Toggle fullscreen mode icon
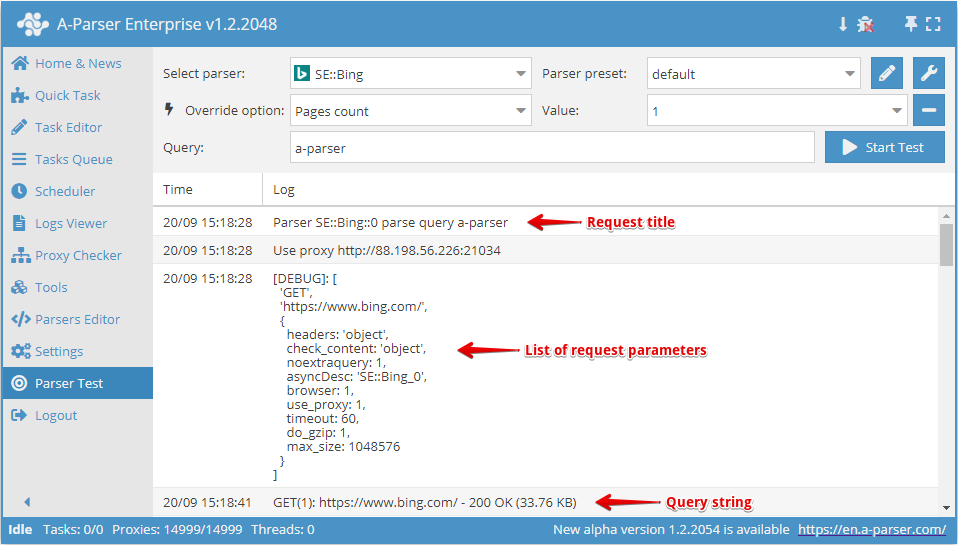This screenshot has width=958, height=545. pyautogui.click(x=934, y=24)
